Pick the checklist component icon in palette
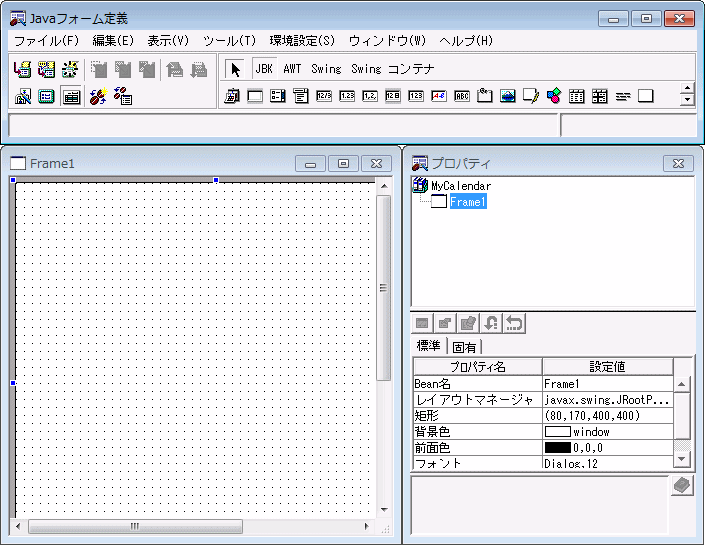 [x=278, y=96]
